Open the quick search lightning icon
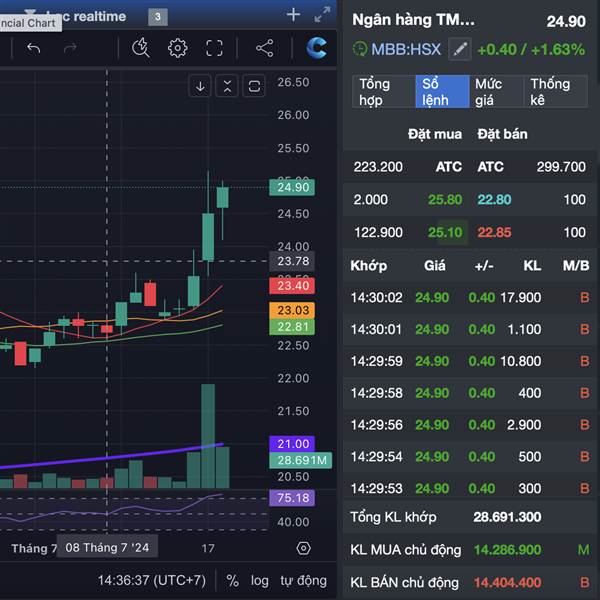 point(140,48)
